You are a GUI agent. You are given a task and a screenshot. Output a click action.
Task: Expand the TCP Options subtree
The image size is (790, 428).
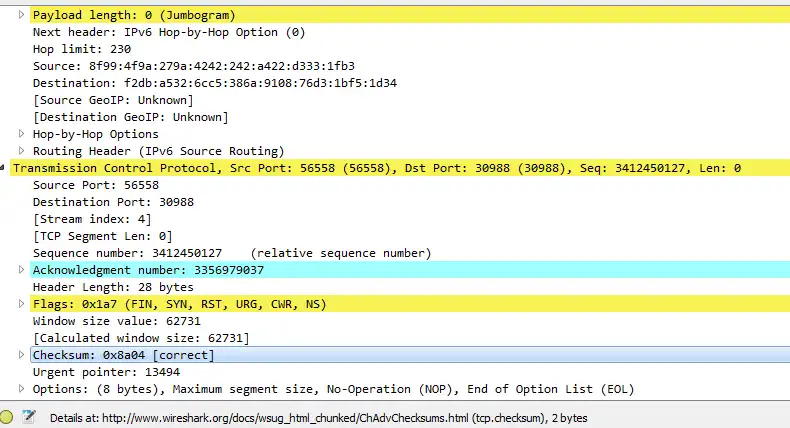[x=22, y=389]
